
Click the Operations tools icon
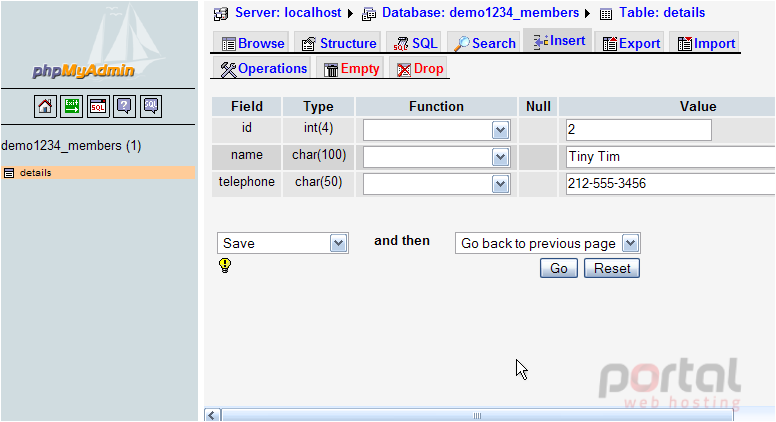click(228, 70)
